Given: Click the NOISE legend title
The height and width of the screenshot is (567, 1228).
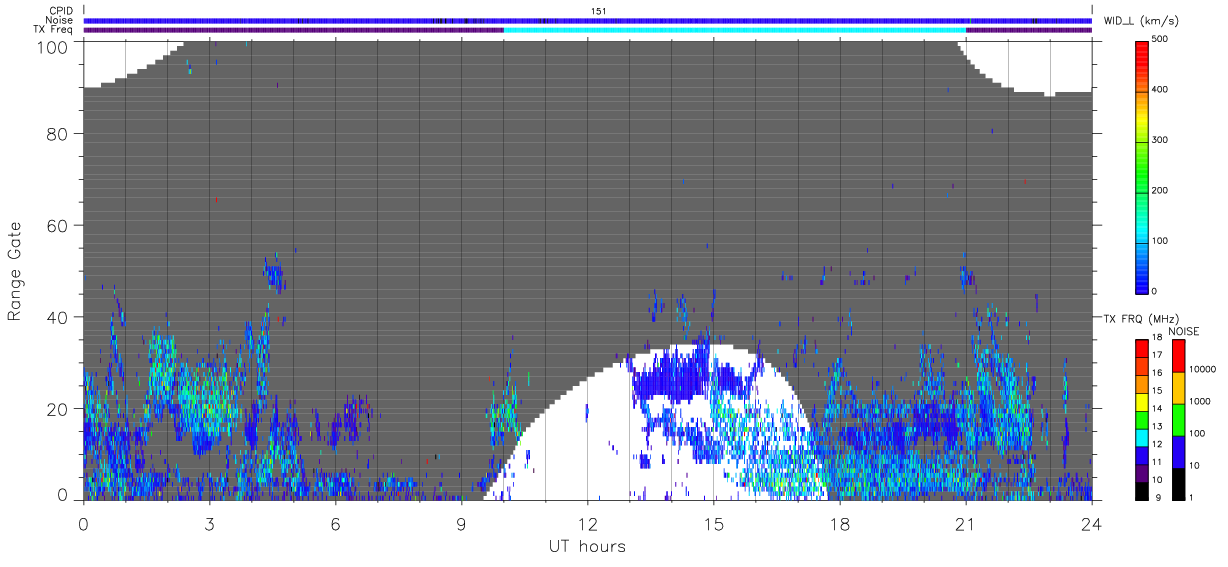Looking at the screenshot, I should 1184,331.
